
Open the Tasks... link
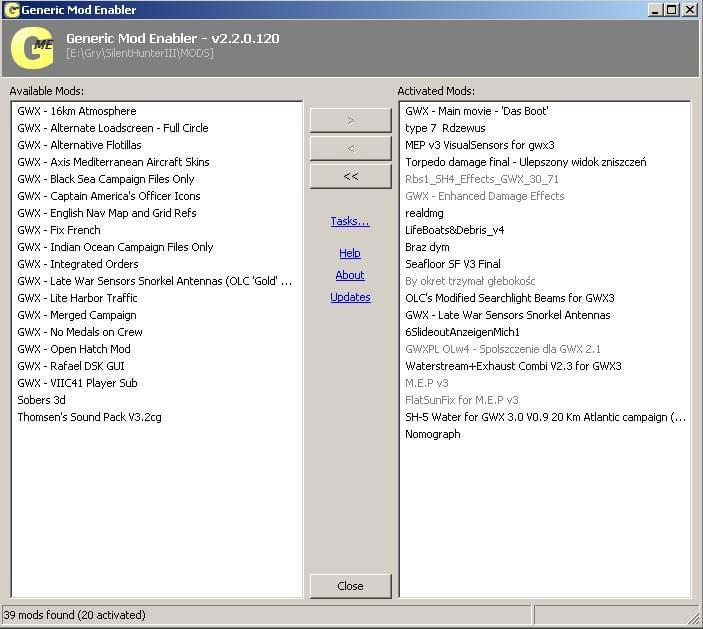click(x=350, y=221)
